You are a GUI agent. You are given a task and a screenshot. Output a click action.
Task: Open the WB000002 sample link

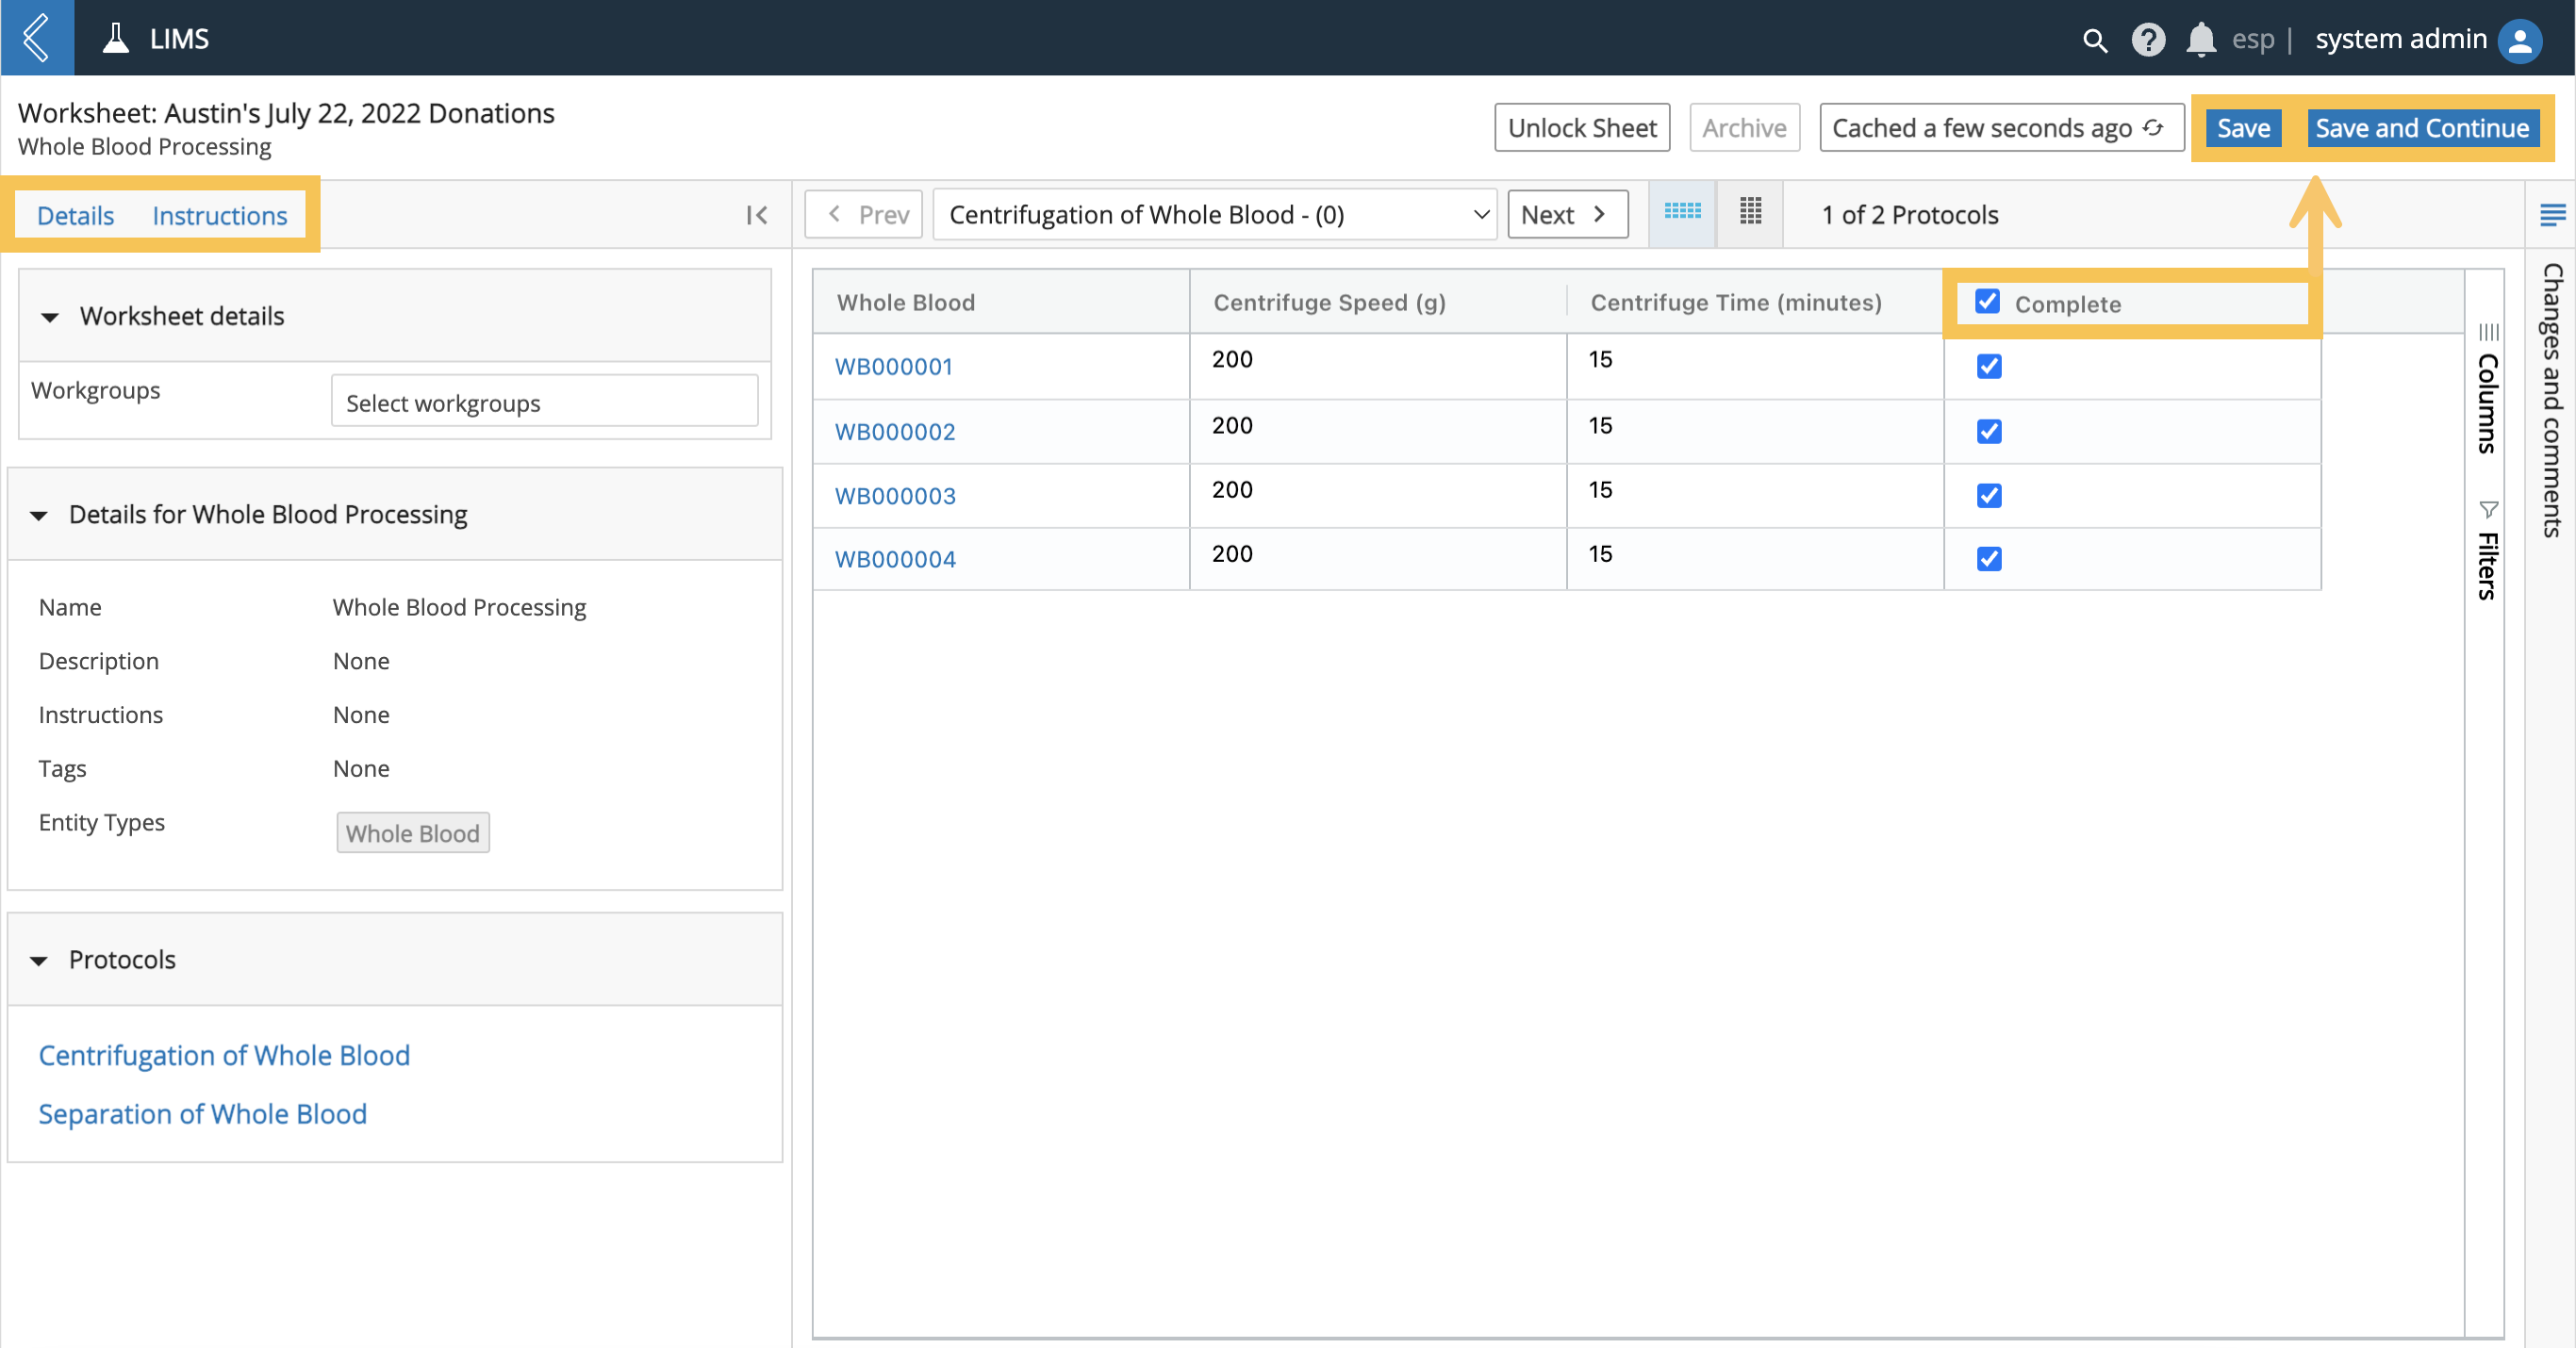(895, 431)
